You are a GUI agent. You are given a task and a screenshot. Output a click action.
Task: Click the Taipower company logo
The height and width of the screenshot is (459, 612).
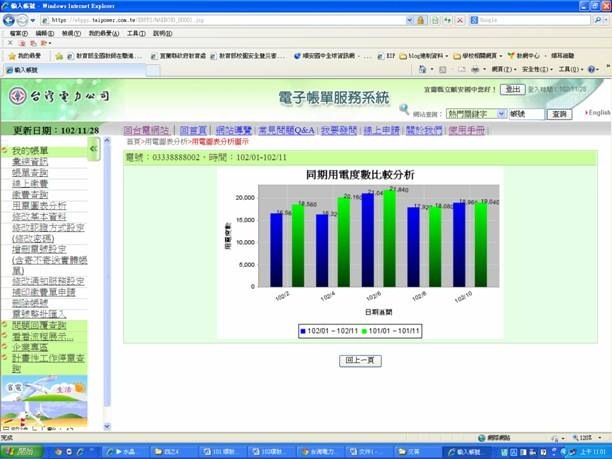(x=59, y=96)
